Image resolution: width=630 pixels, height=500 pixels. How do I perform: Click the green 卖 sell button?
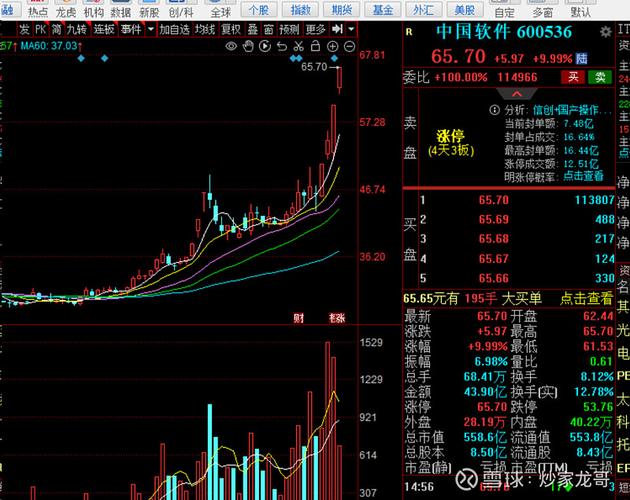600,77
